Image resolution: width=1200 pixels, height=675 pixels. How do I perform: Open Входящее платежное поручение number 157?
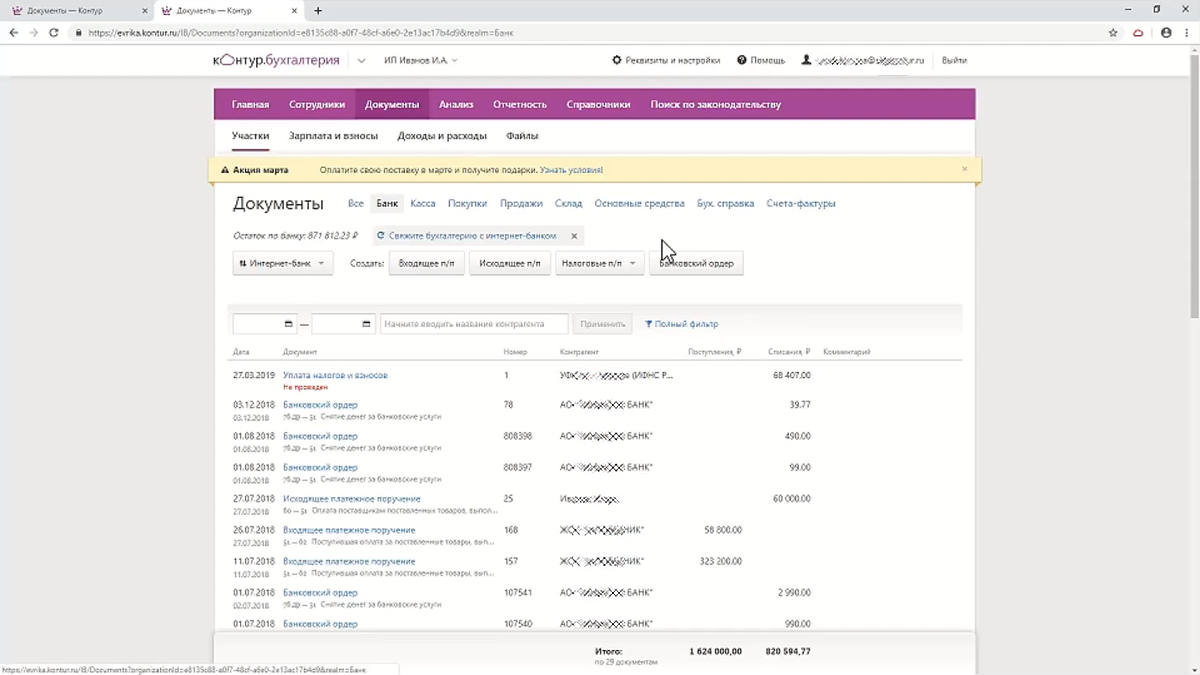349,561
